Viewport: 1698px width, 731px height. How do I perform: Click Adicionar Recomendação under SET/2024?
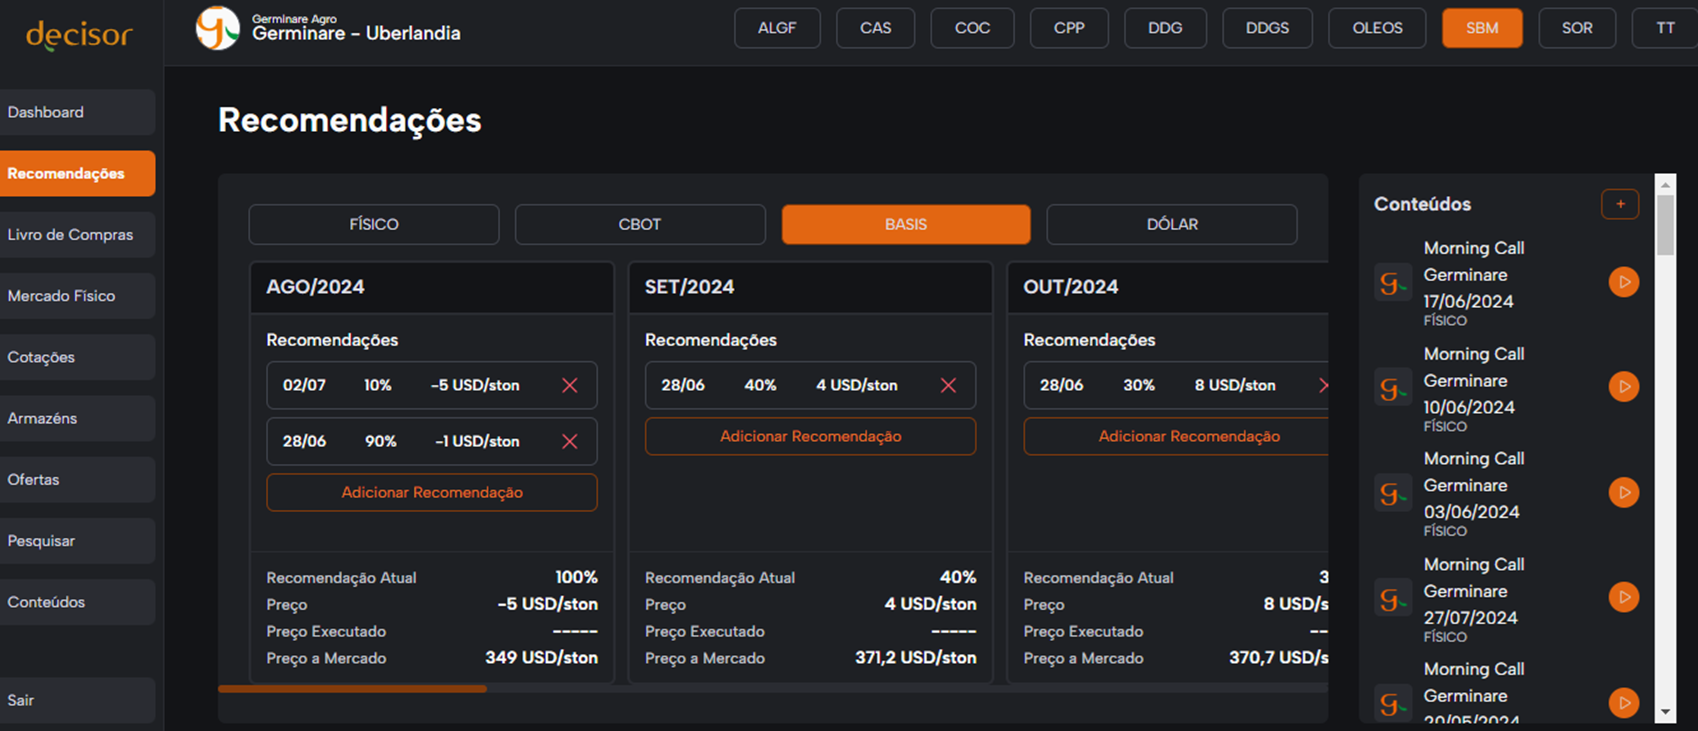(810, 436)
